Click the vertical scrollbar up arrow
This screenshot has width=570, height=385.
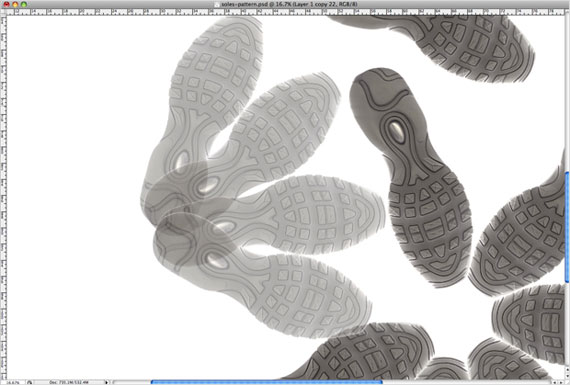[567, 370]
